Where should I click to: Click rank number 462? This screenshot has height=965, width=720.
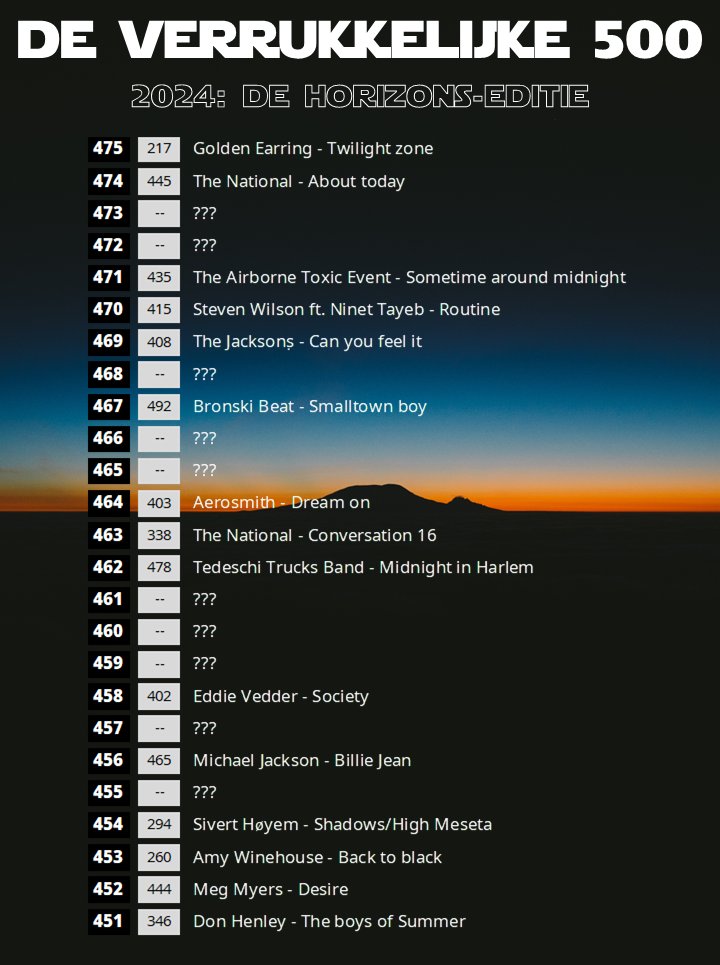(x=108, y=567)
